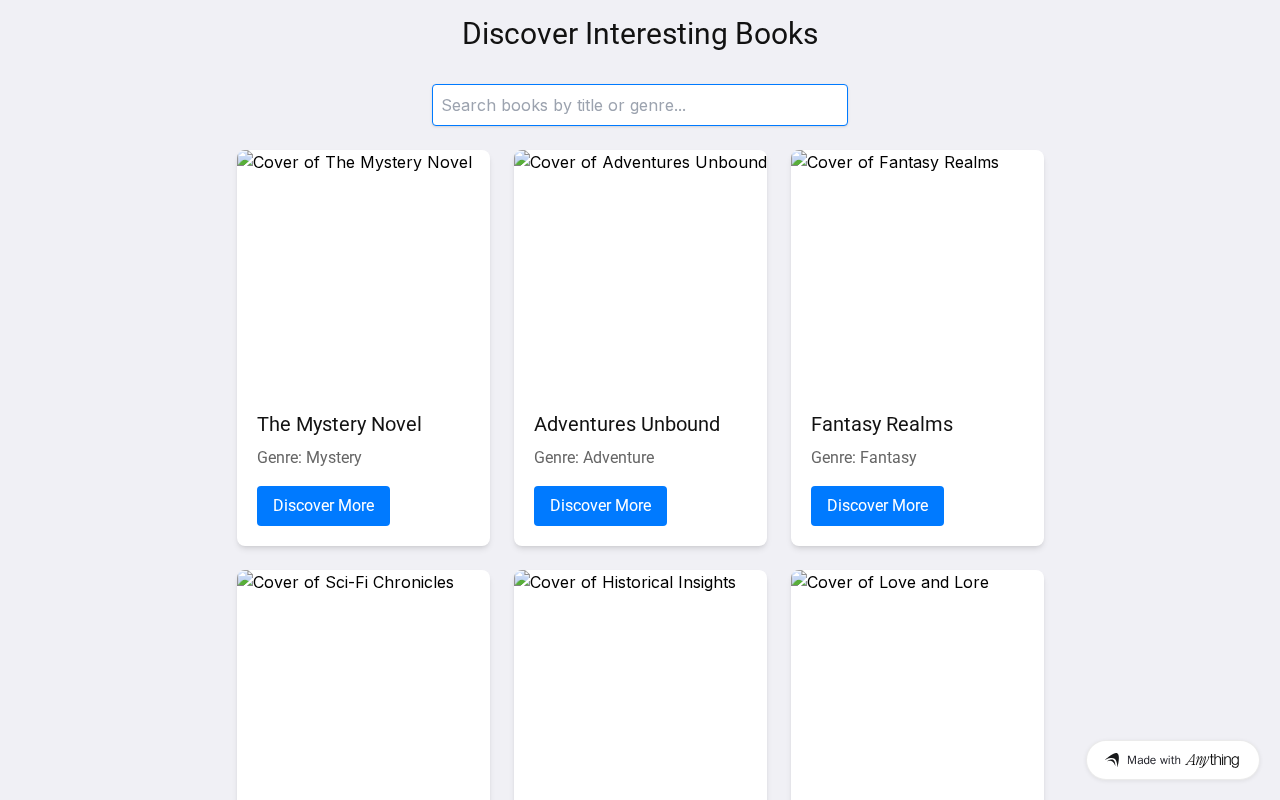Click the Genre: Fantasy label
1280x800 pixels.
(x=864, y=458)
